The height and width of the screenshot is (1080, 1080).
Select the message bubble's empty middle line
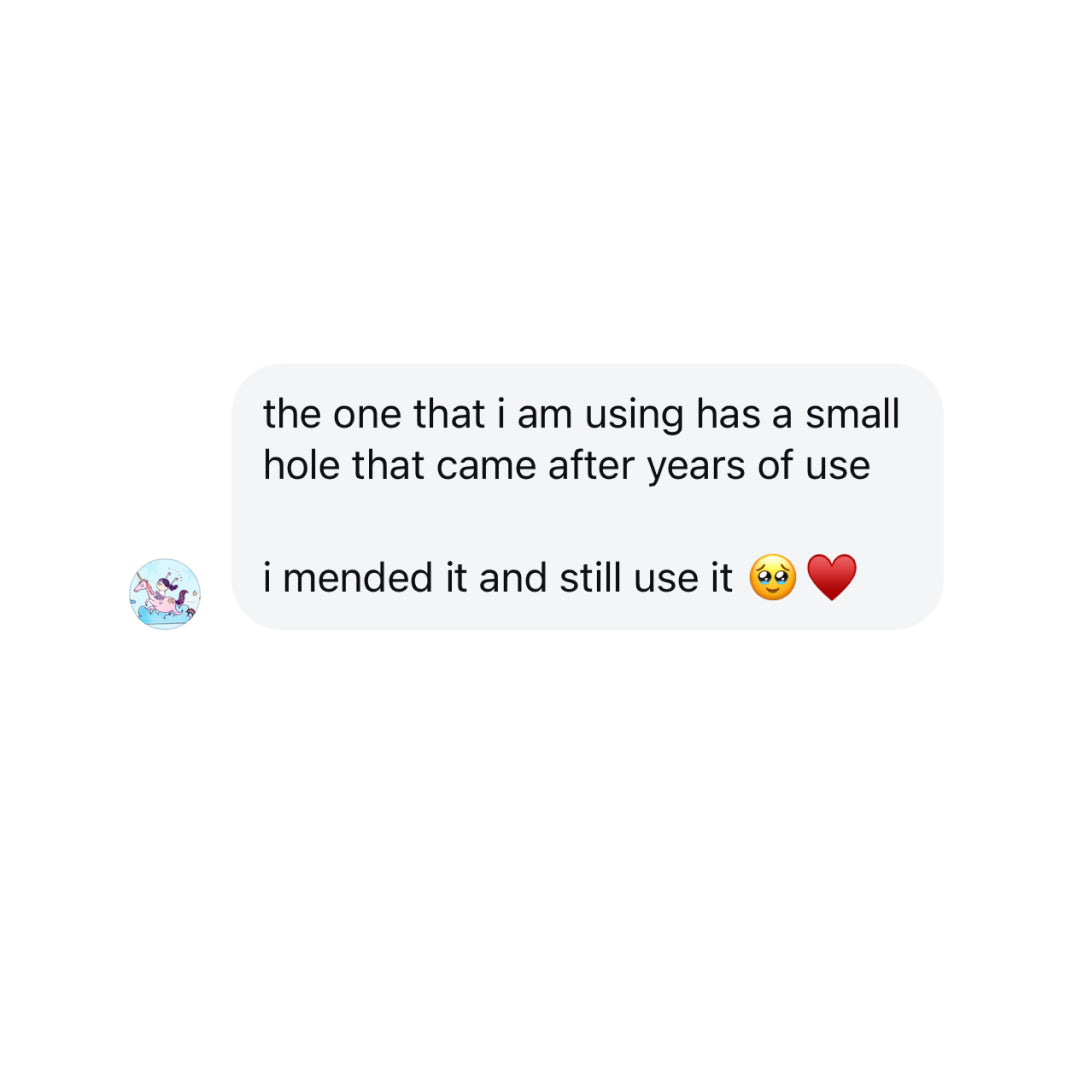(x=587, y=521)
